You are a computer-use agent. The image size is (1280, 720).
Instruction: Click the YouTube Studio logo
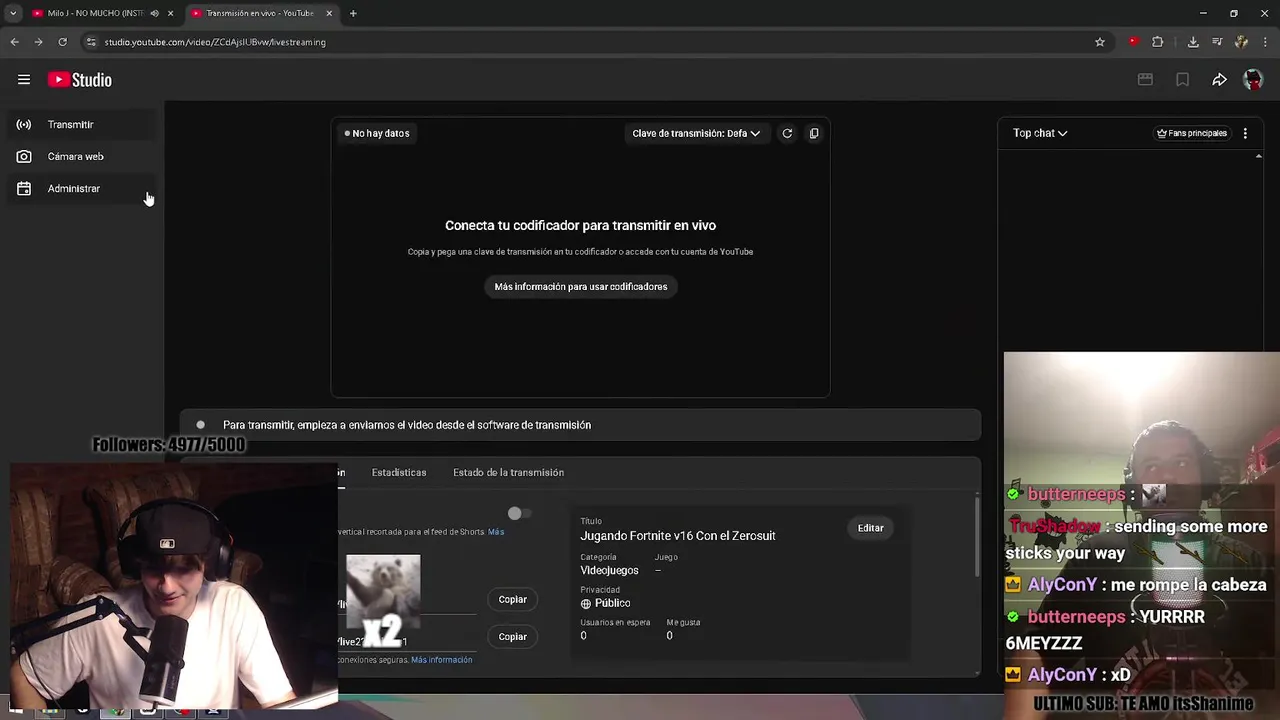coord(80,80)
